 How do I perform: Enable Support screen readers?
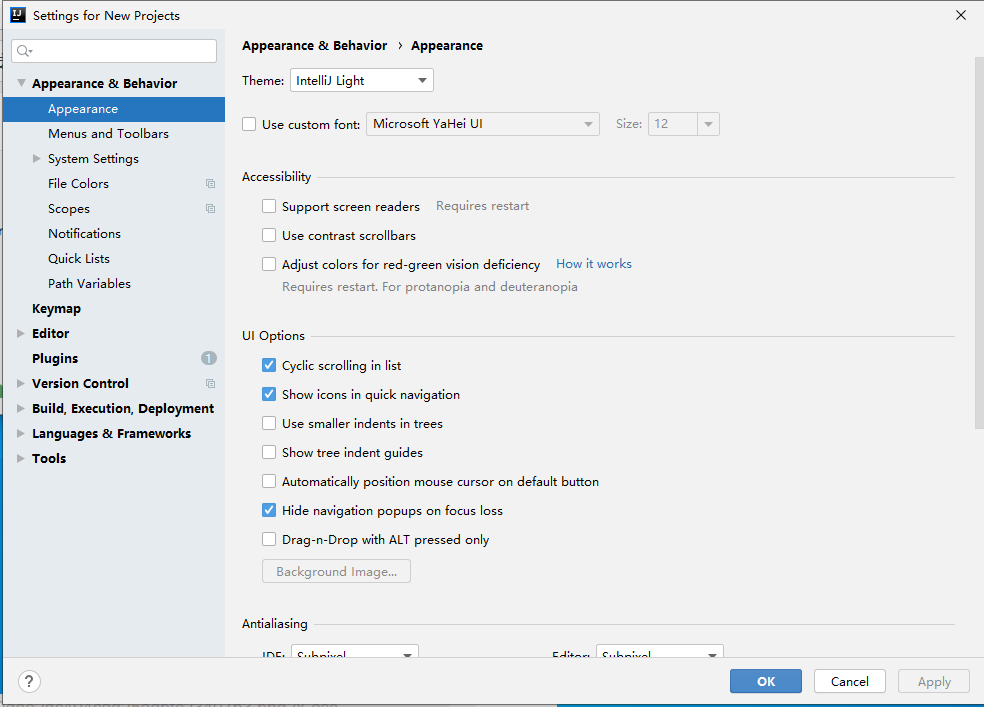(x=269, y=206)
